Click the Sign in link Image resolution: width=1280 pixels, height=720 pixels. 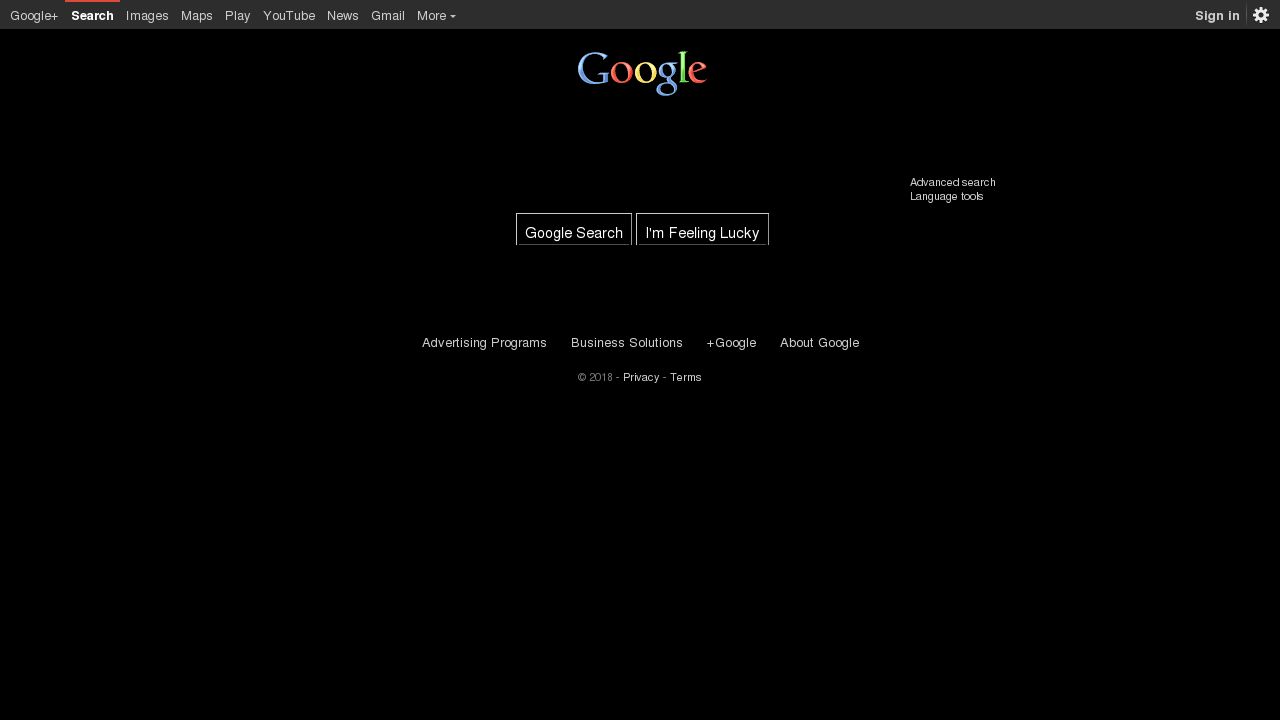coord(1217,15)
